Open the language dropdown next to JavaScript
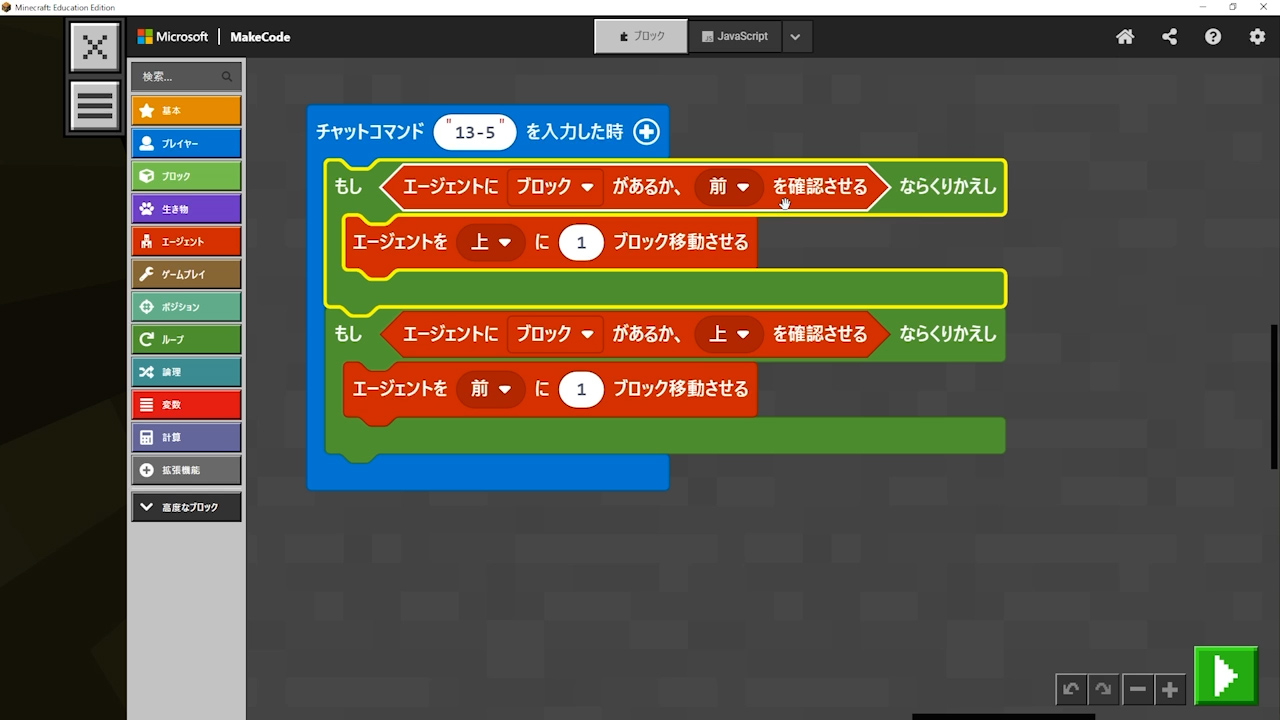Image resolution: width=1280 pixels, height=720 pixels. pyautogui.click(x=795, y=37)
